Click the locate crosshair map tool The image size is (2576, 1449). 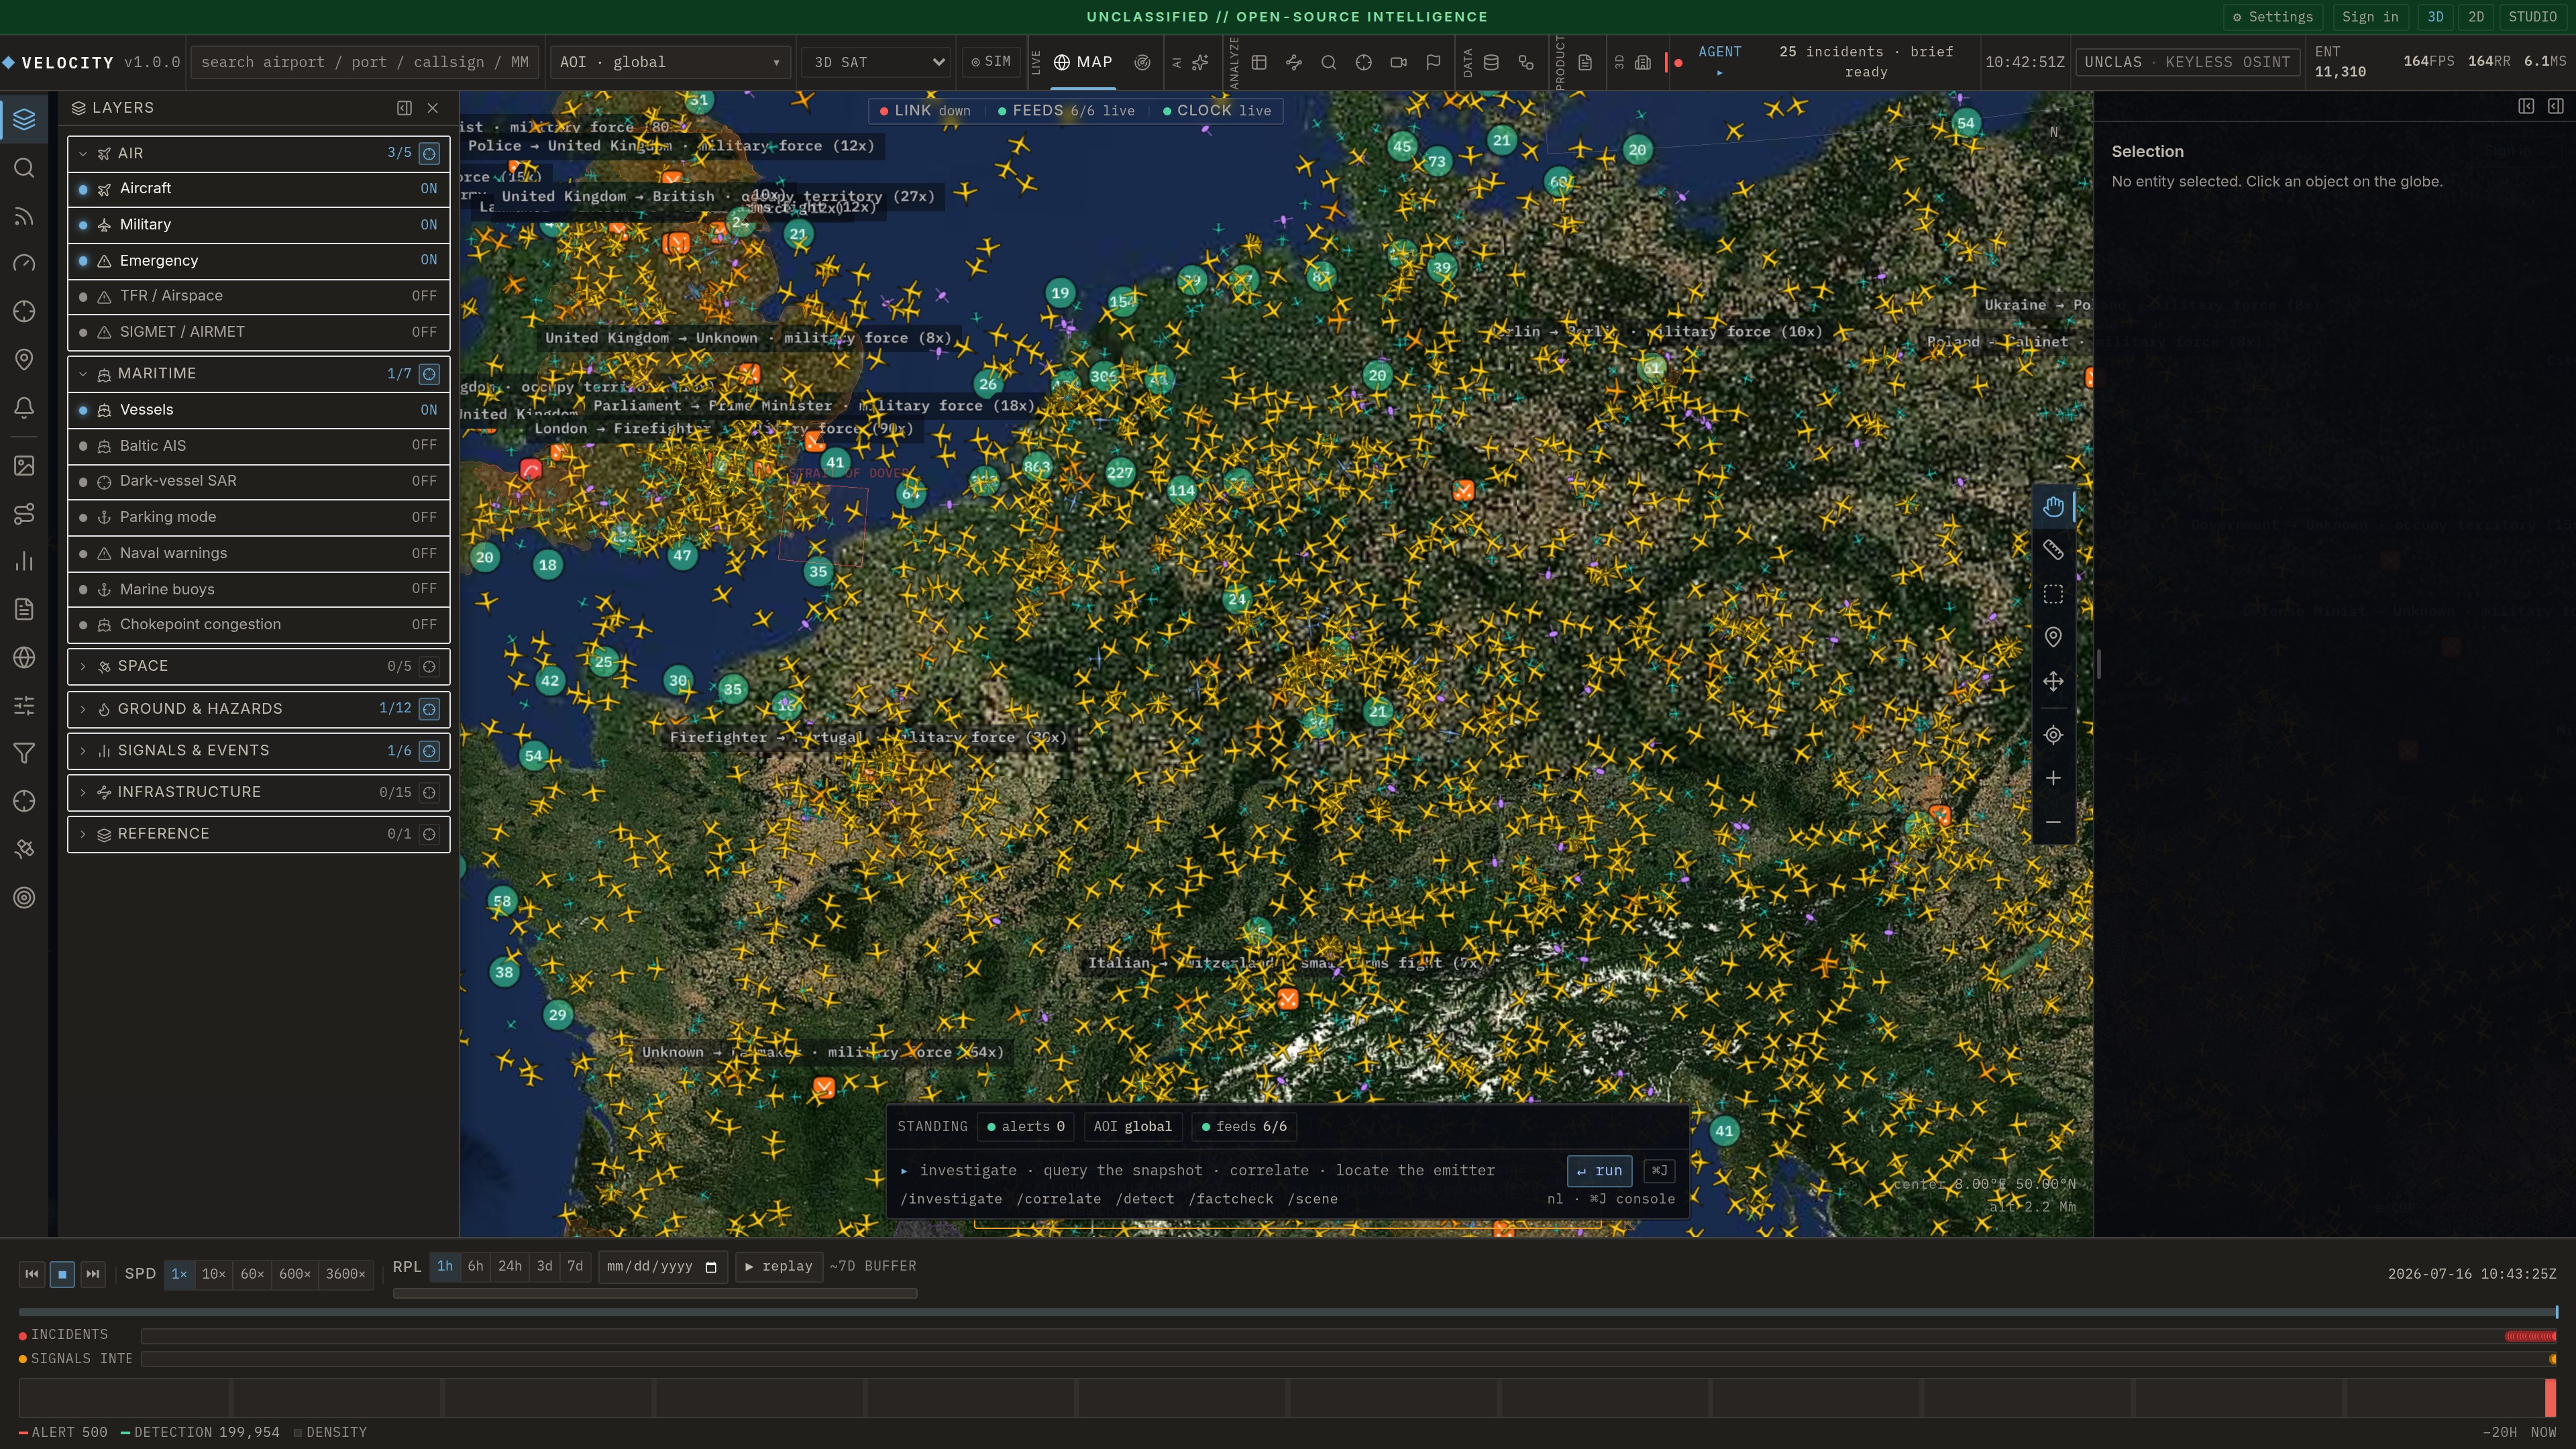(2053, 735)
